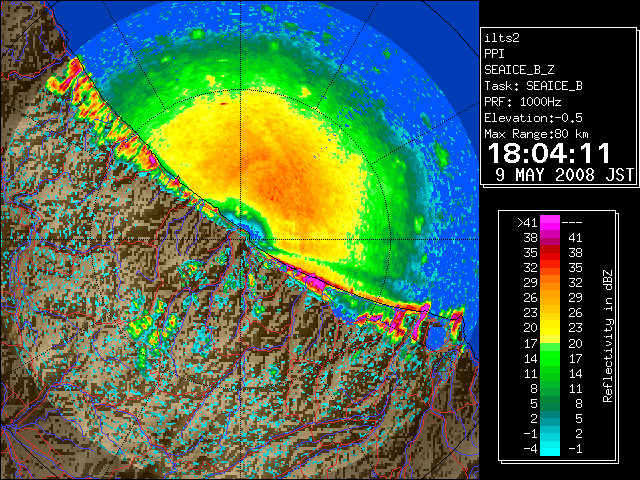The image size is (640, 480).
Task: Pick the cyan -4 to -1 dBZ swatch
Action: pos(550,448)
